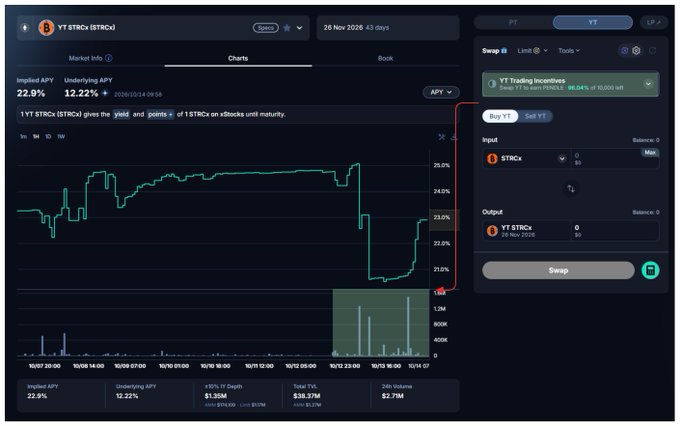Click the gift icon beside Swap
Viewport: 680px width, 426px height.
tap(504, 51)
